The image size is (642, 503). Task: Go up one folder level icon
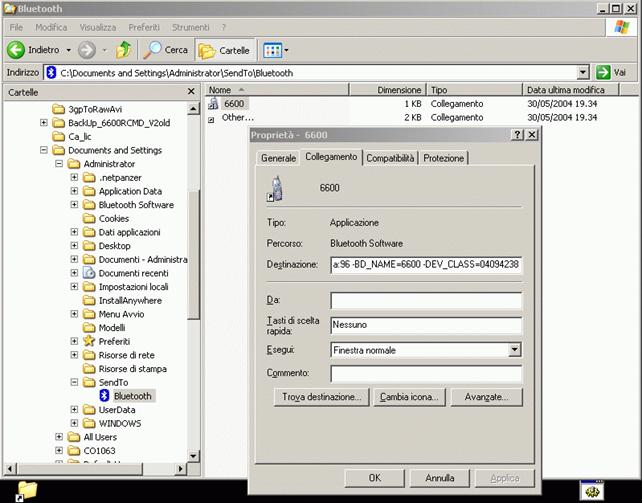click(124, 50)
